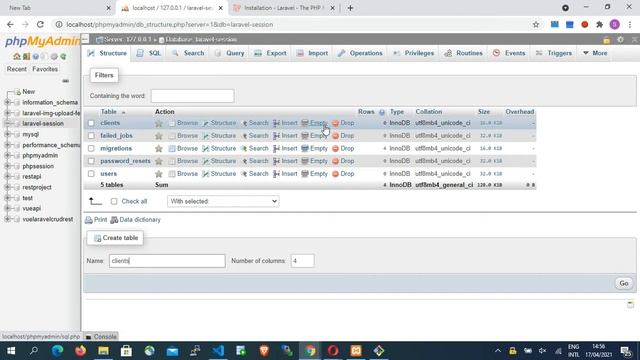
Task: Tick the migrations table checkbox
Action: click(x=91, y=148)
